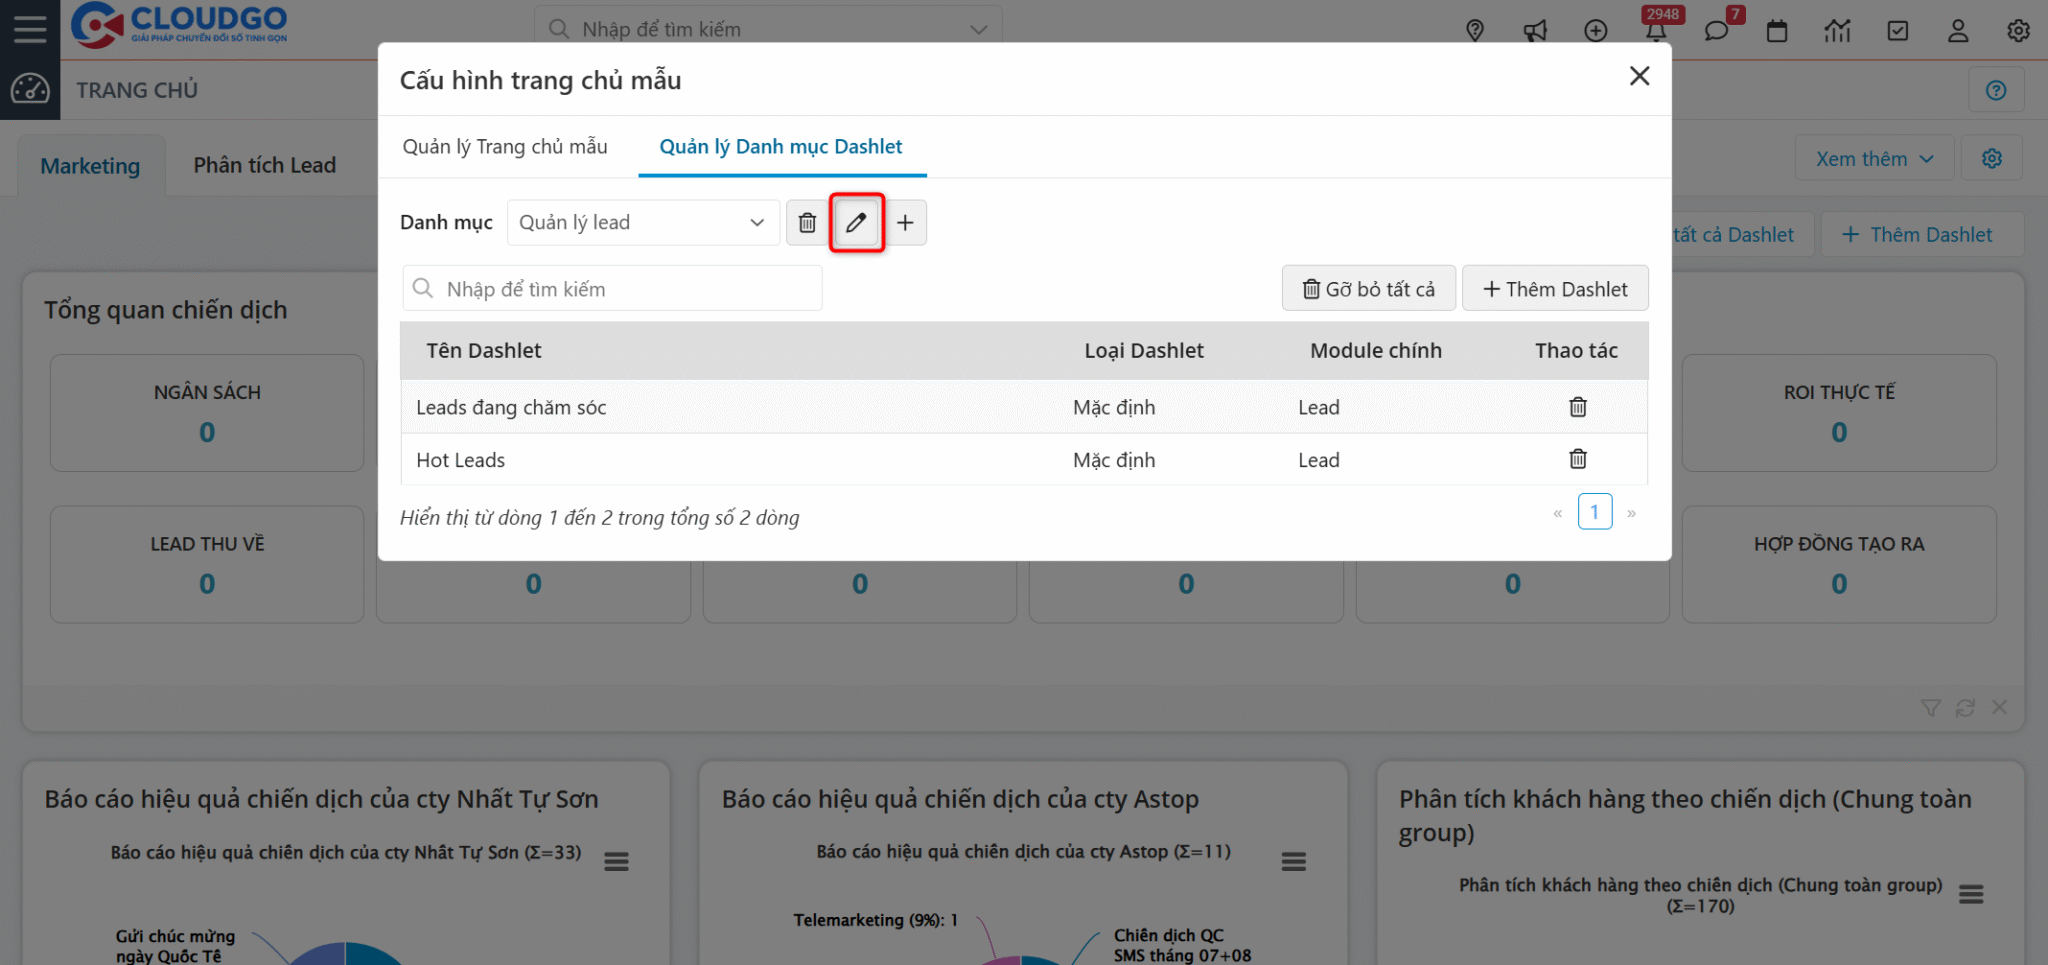Open chart menu for Nhất Tự Sơn report

tap(616, 861)
